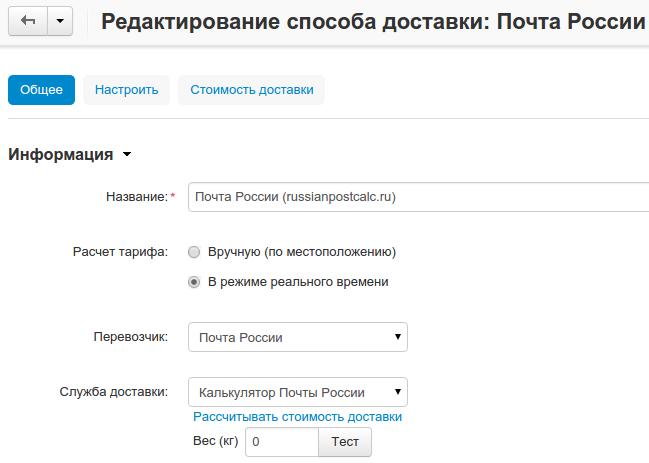This screenshot has width=649, height=463.
Task: Focus the Вес (кг) input field
Action: click(x=282, y=442)
